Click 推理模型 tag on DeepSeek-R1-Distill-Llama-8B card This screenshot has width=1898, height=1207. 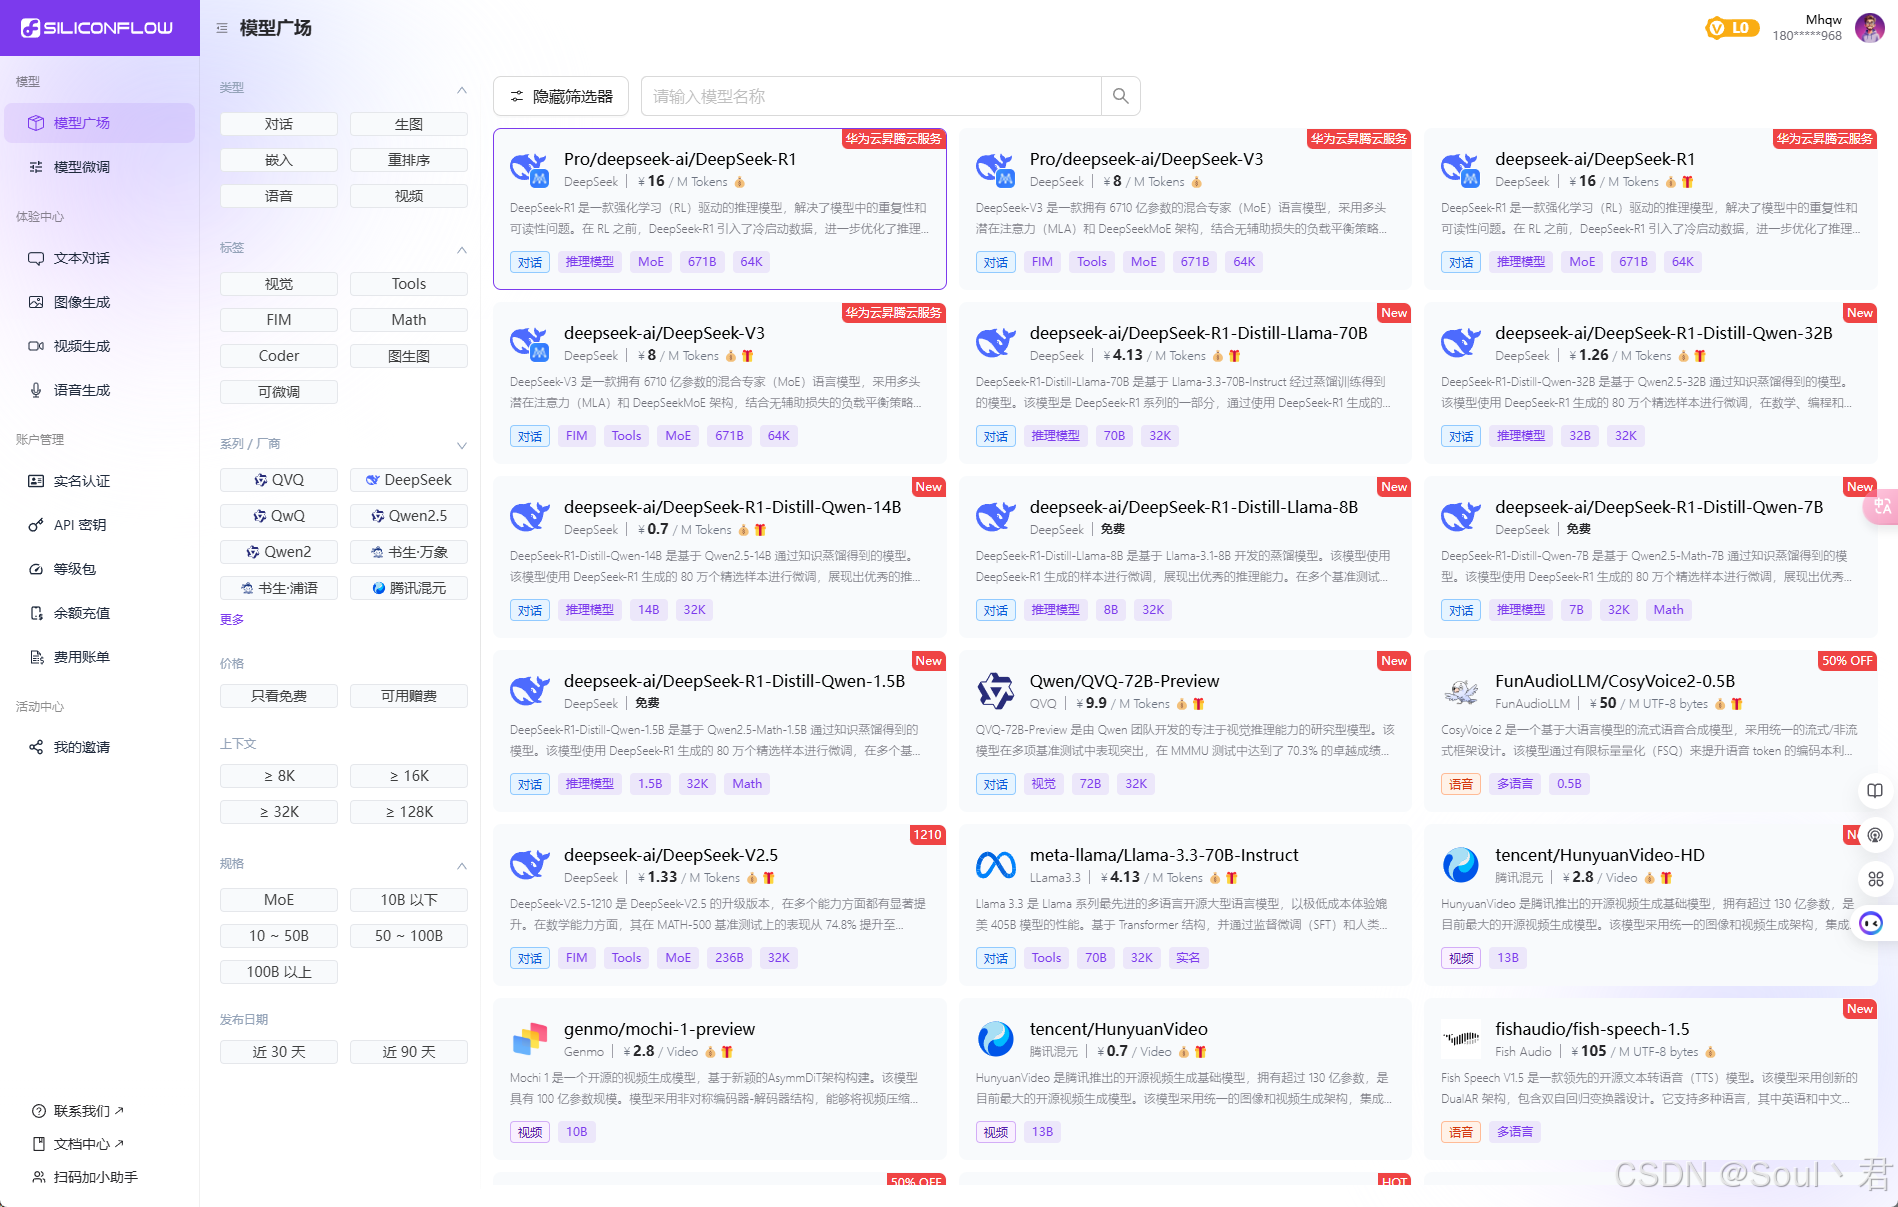click(x=1055, y=610)
